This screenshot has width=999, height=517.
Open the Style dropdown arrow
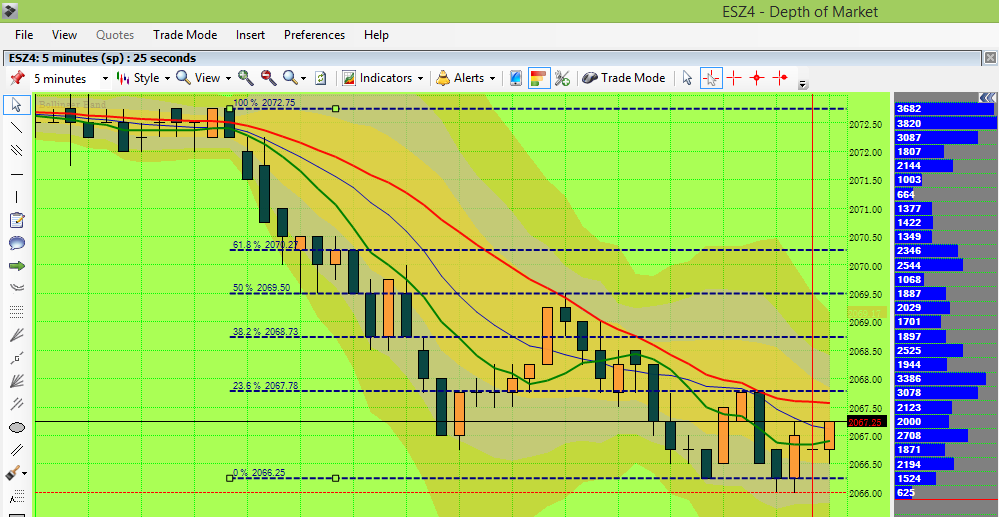167,78
